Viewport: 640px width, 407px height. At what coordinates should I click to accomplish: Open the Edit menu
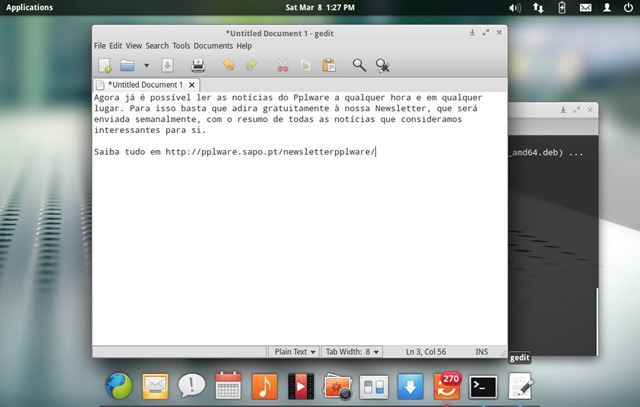tap(116, 46)
